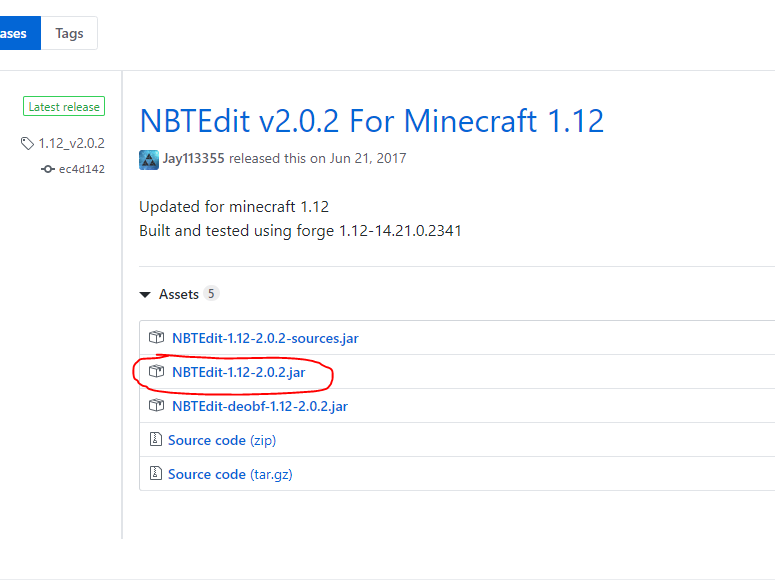Open the 1.12_v2.0.2 tag link
The width and height of the screenshot is (775, 581).
click(72, 143)
